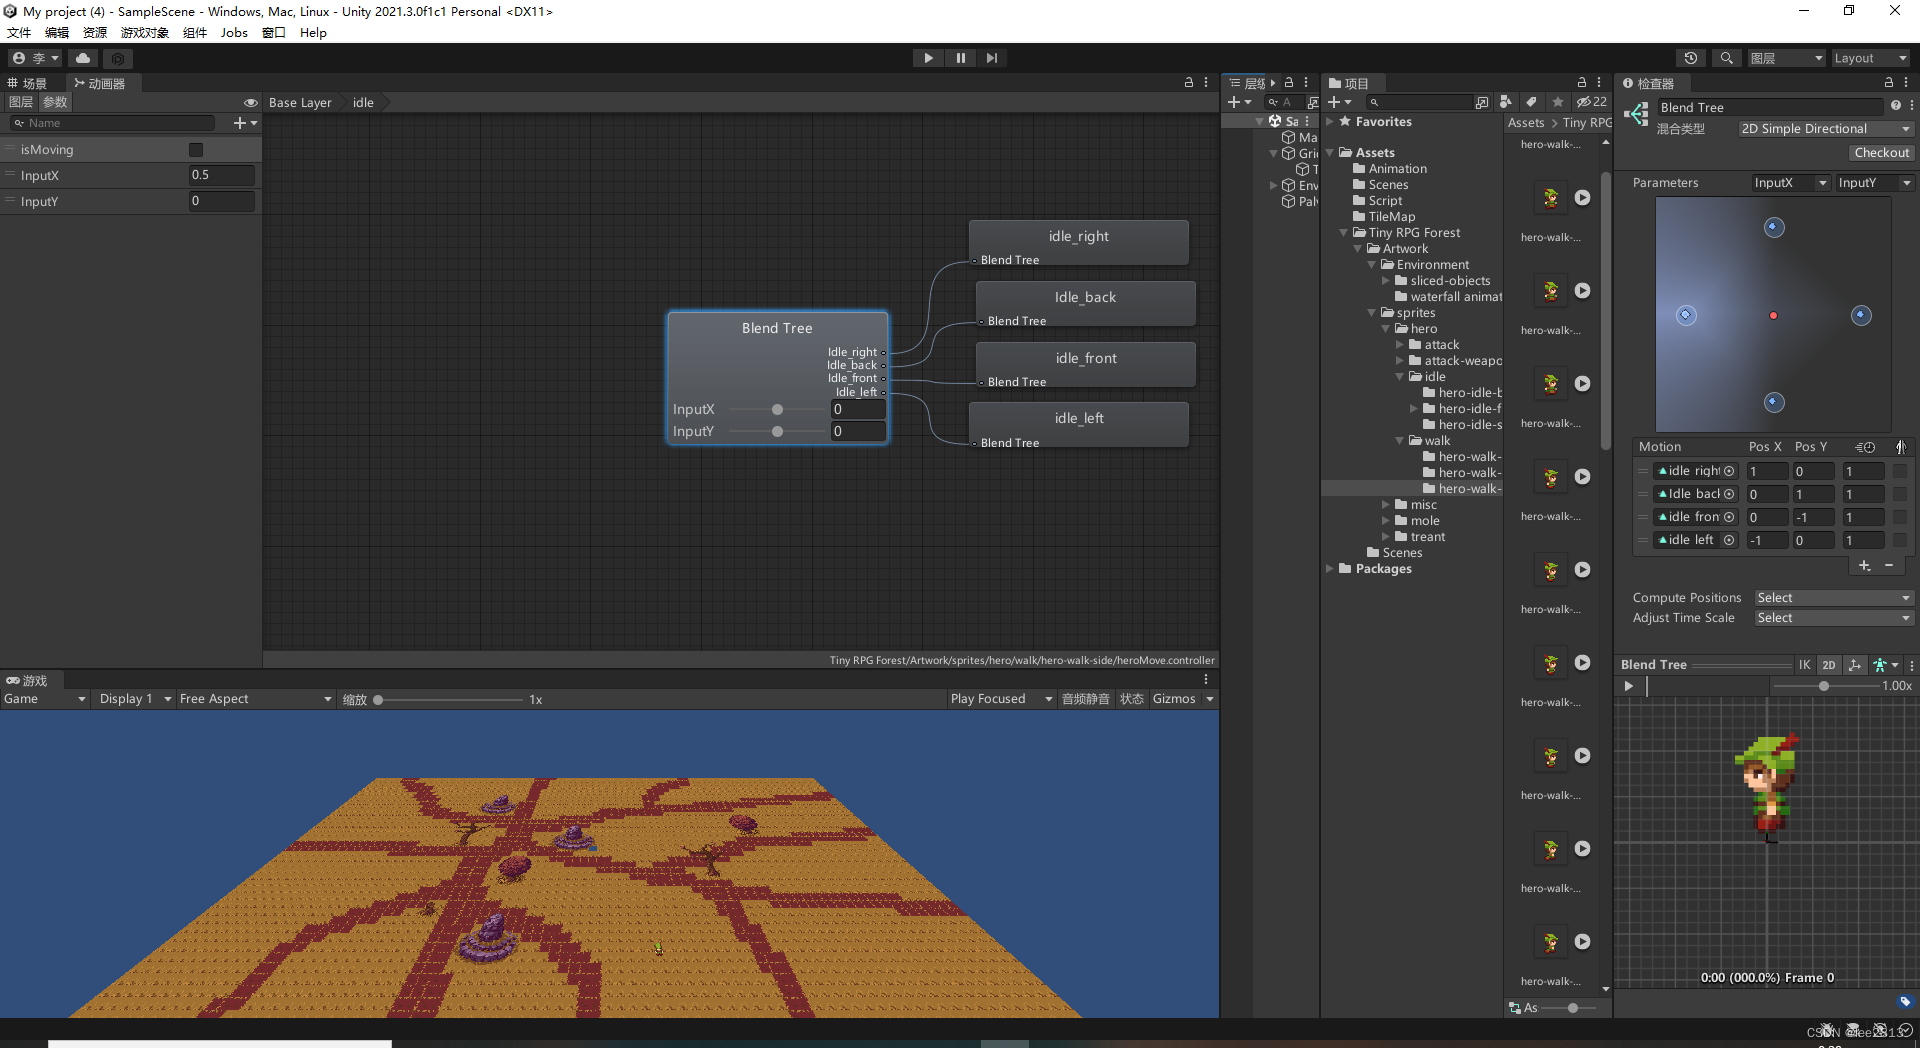Open the Play Focused dropdown
Viewport: 1920px width, 1048px height.
pyautogui.click(x=1001, y=699)
